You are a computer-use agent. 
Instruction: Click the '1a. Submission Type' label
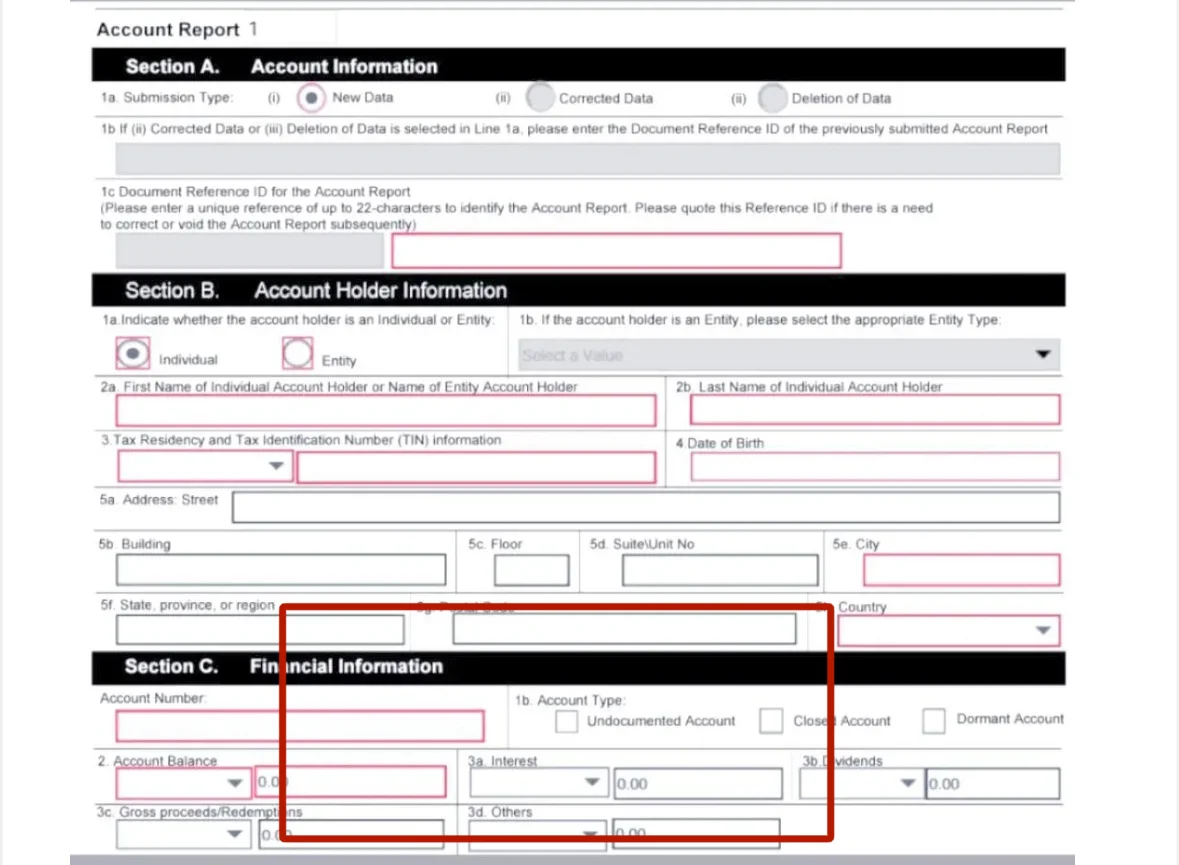pos(167,98)
